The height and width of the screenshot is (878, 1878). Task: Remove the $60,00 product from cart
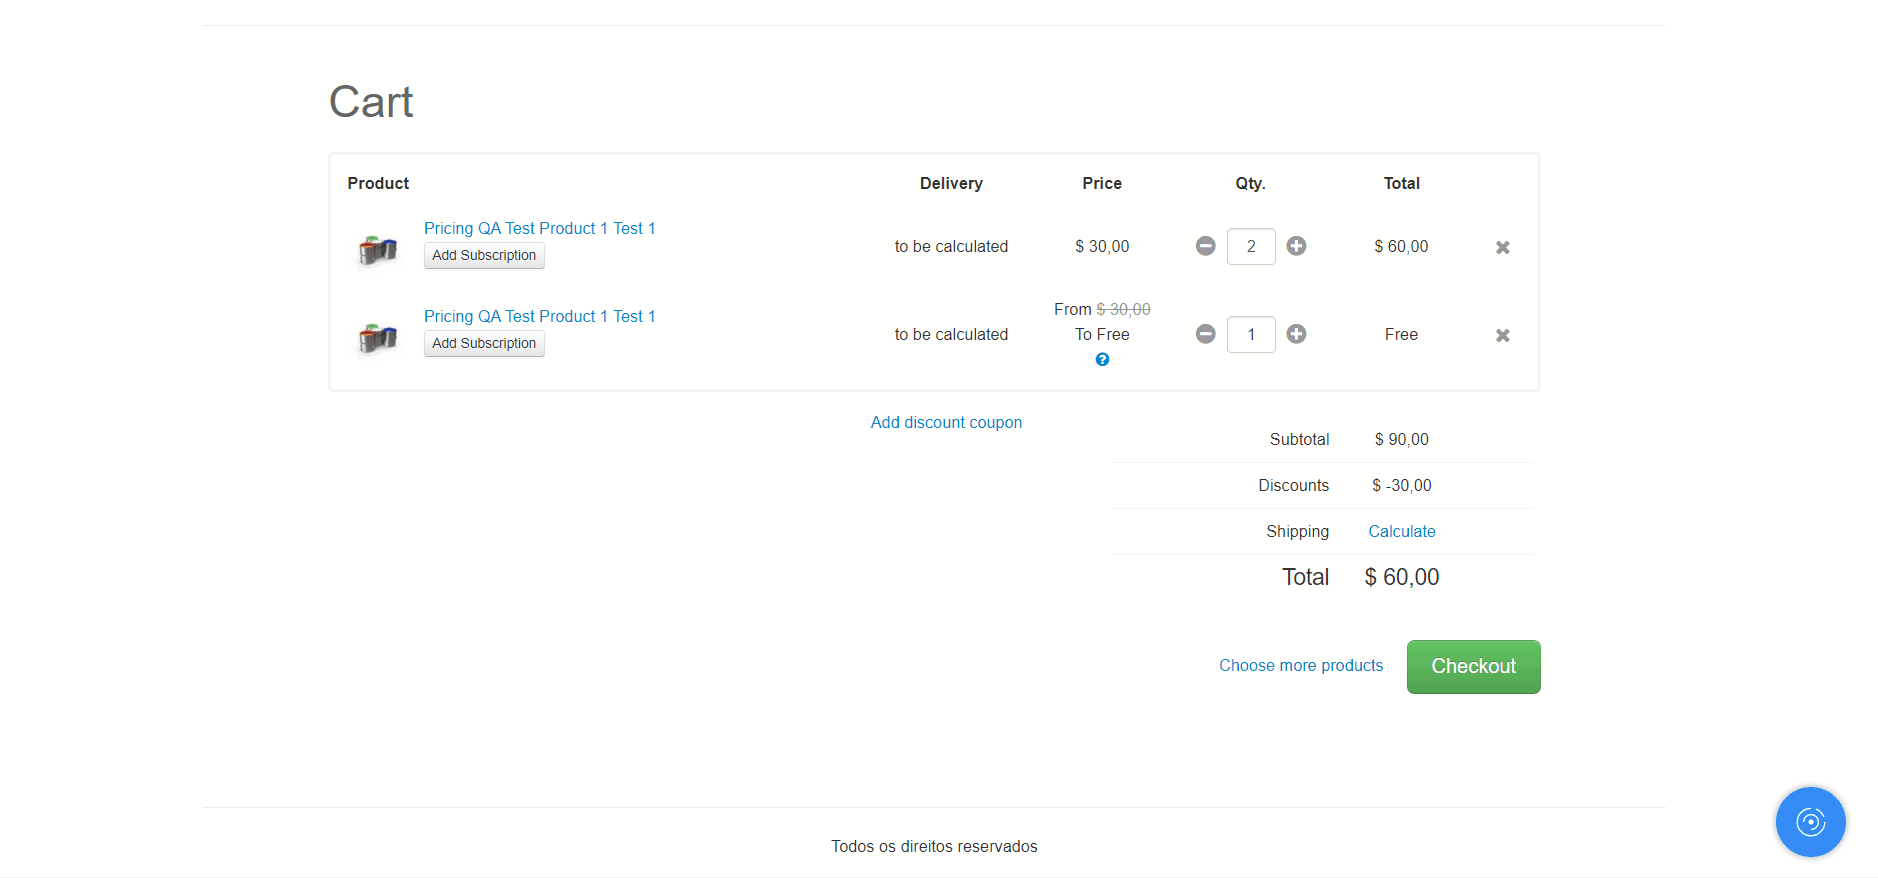tap(1502, 247)
